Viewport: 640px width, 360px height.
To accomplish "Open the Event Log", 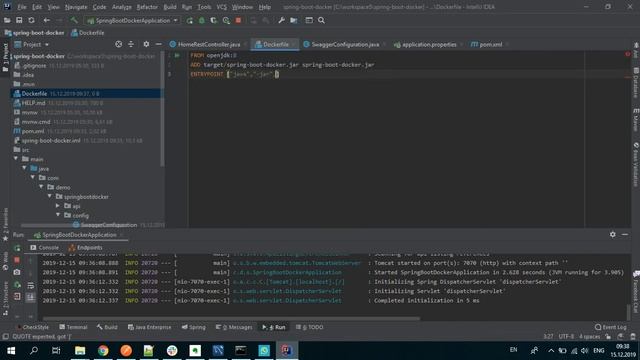I will 611,327.
